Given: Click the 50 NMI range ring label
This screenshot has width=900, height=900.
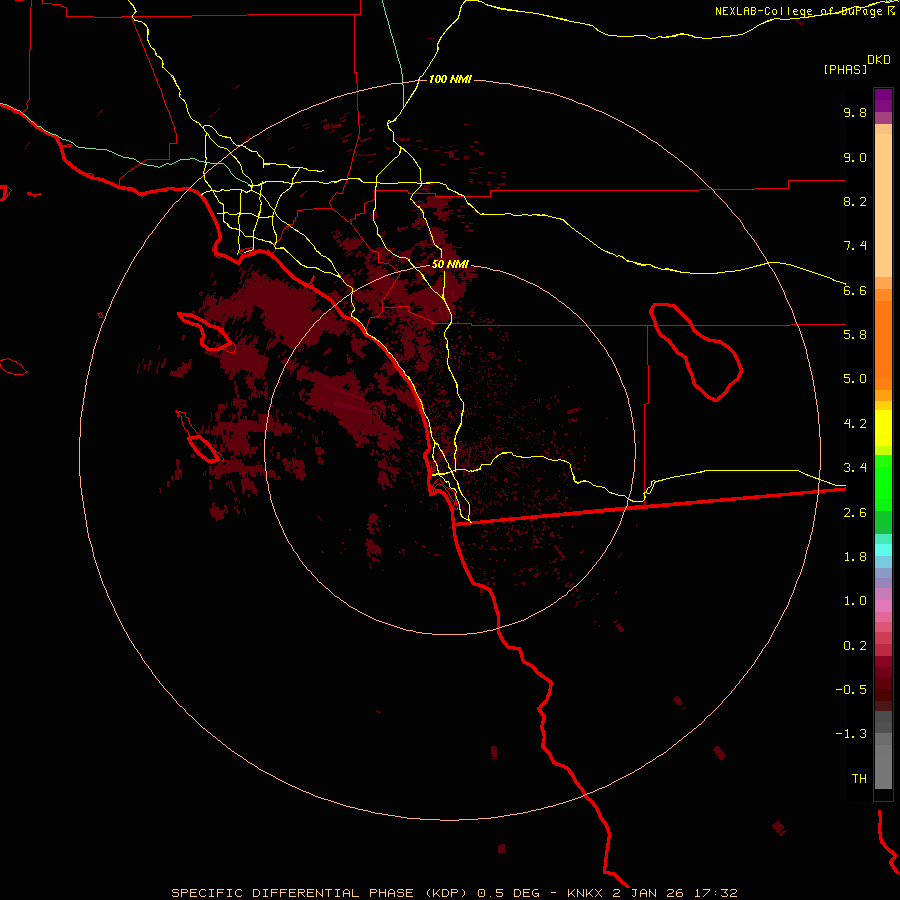Looking at the screenshot, I should coord(450,264).
